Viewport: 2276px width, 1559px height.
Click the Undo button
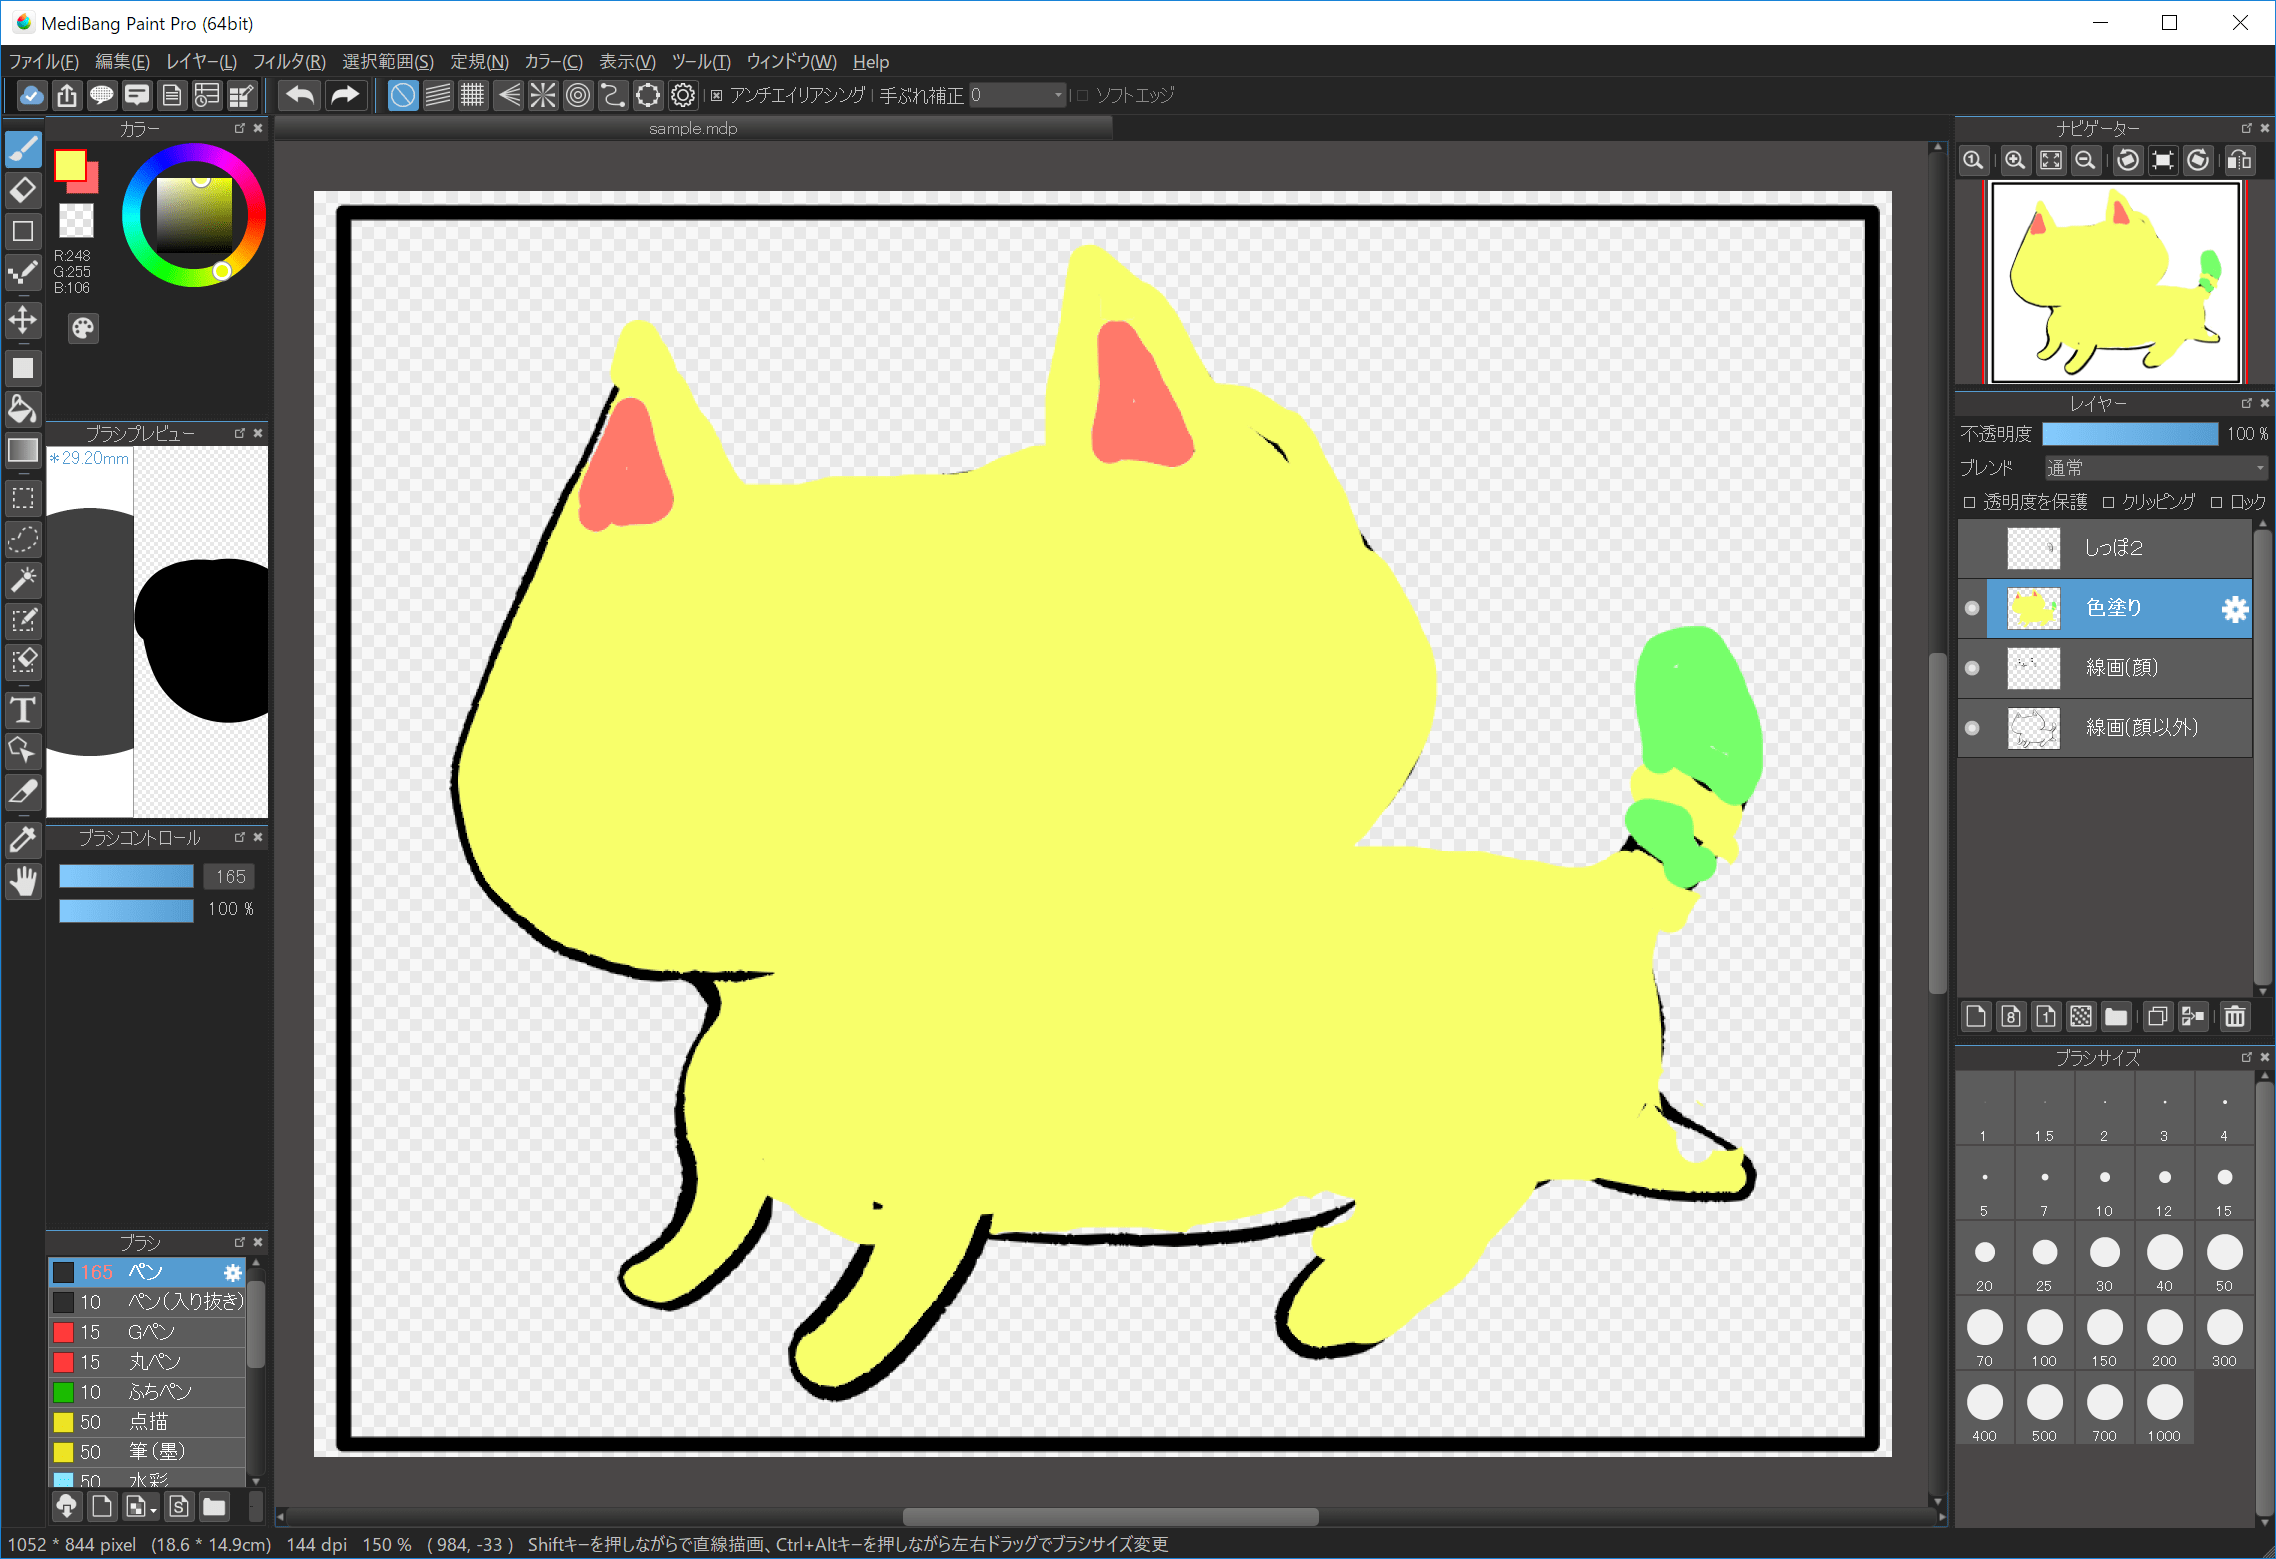coord(299,95)
